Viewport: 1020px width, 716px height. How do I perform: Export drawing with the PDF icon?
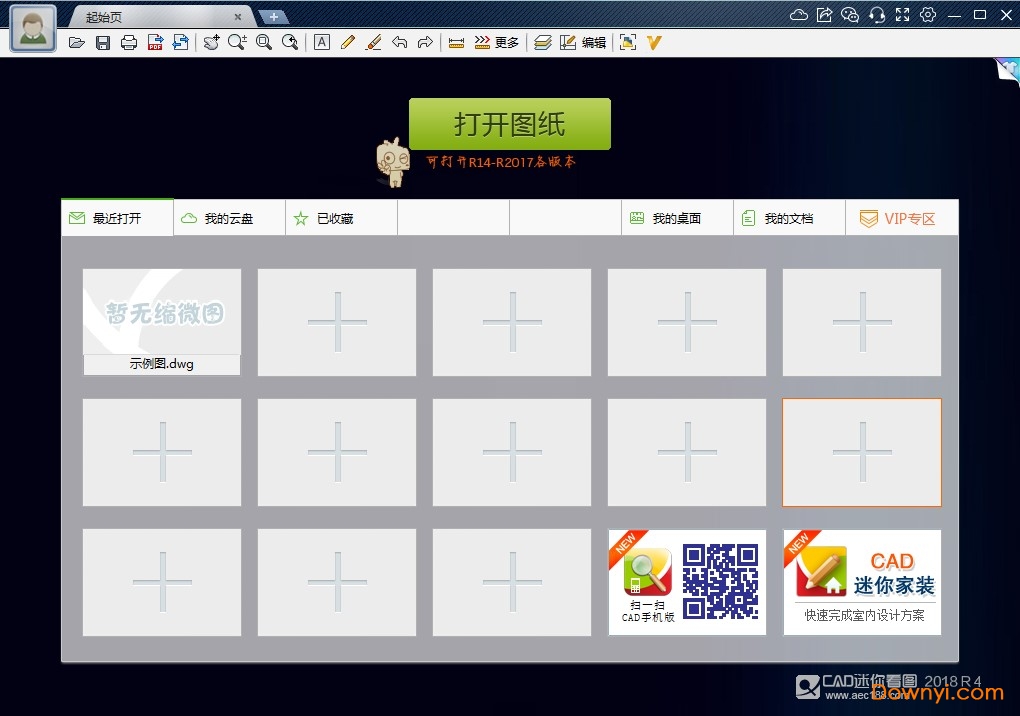(155, 42)
